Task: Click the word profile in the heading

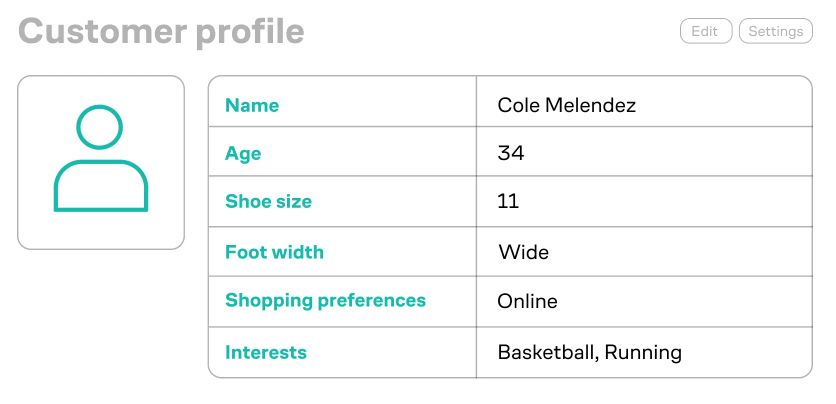Action: coord(250,33)
